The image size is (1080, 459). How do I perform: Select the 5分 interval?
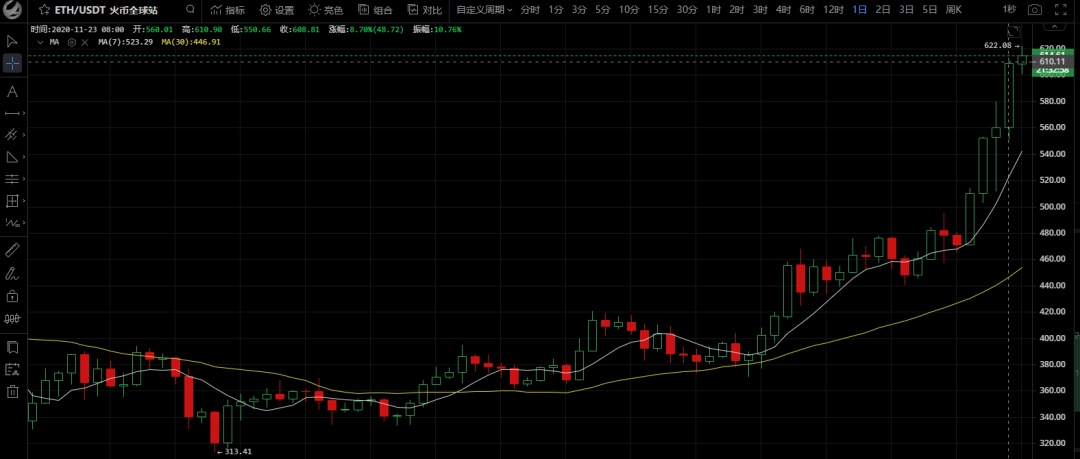[x=603, y=10]
